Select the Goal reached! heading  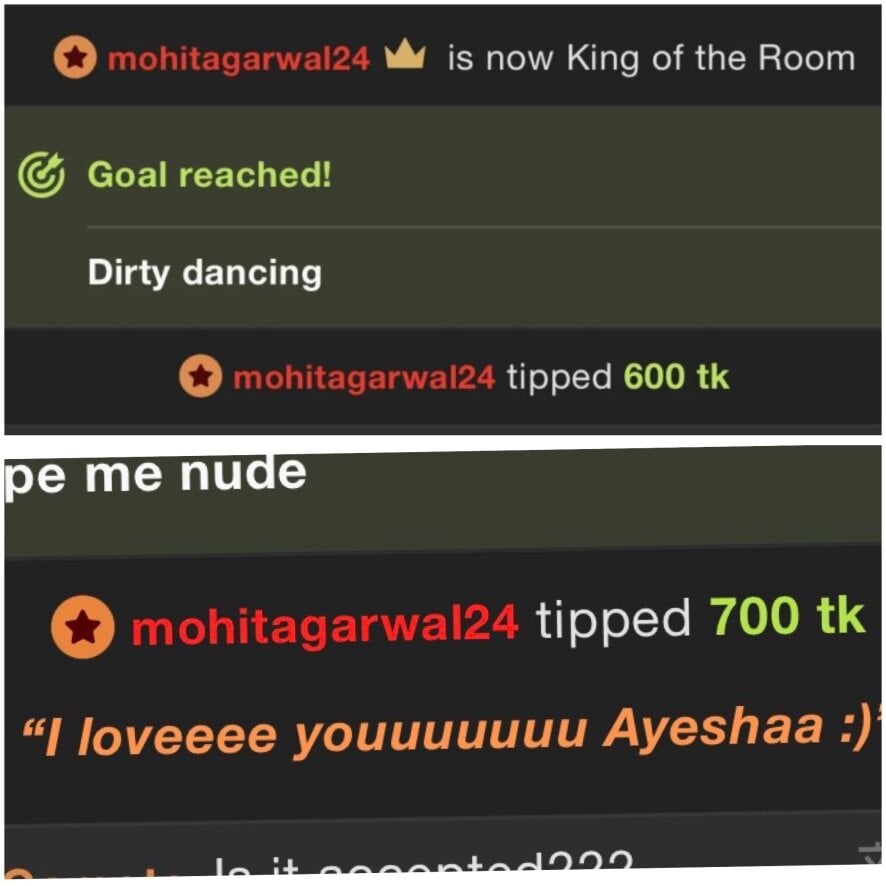210,175
